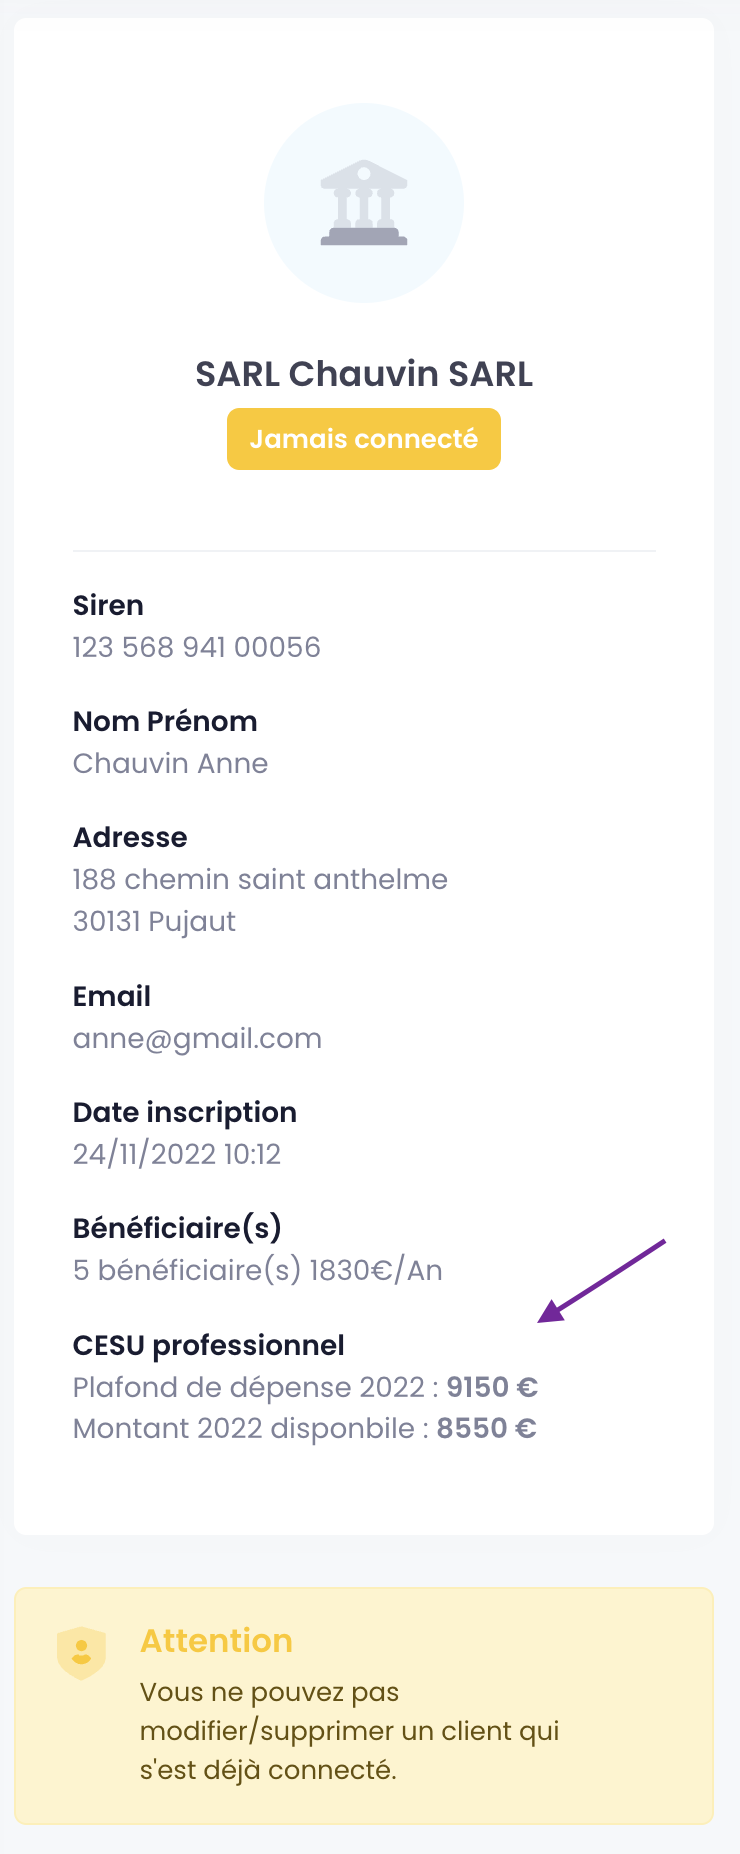Click the Nom Prénom label

coord(165,721)
